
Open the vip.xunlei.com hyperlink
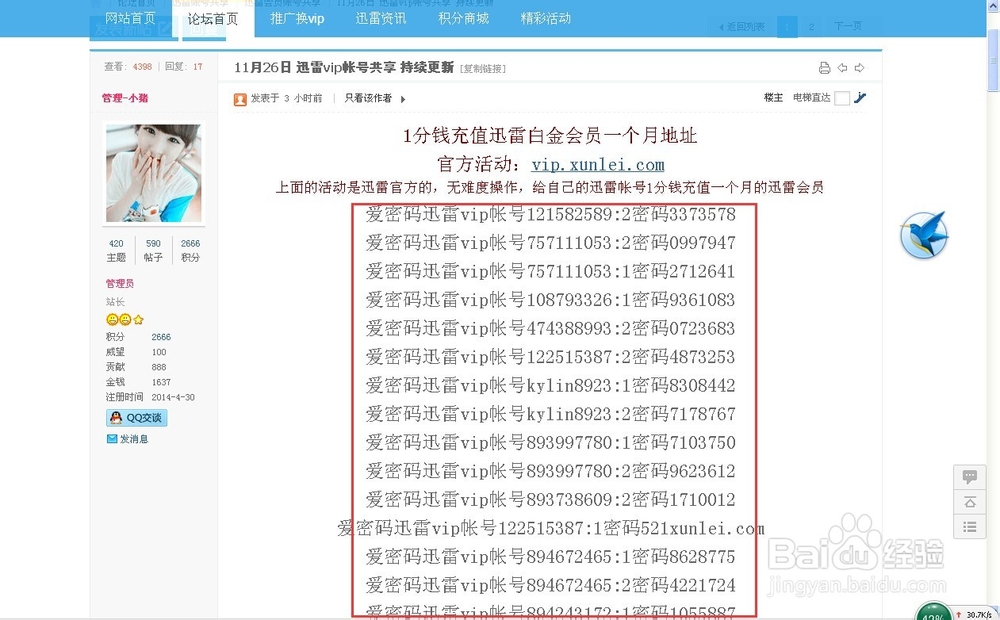pyautogui.click(x=598, y=165)
